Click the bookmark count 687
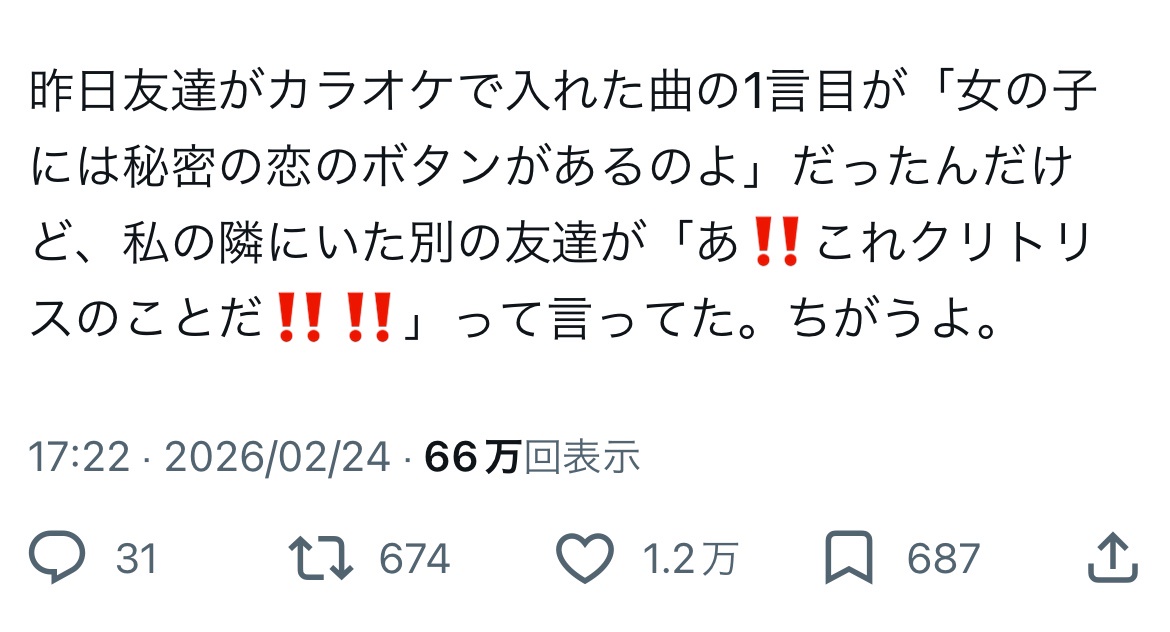This screenshot has width=1170, height=632. click(x=943, y=558)
